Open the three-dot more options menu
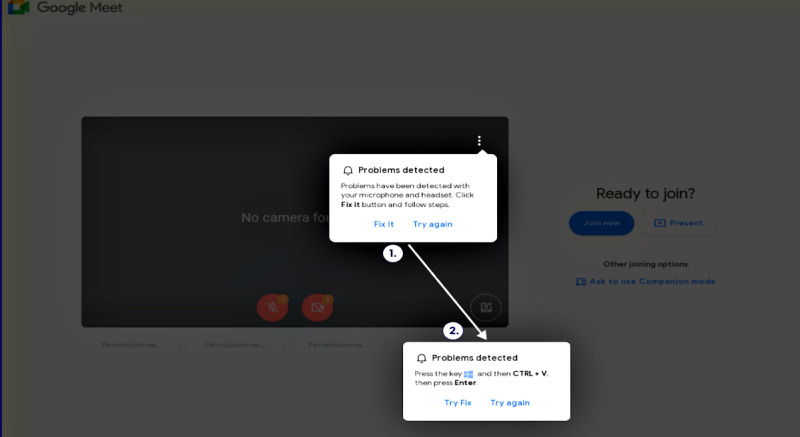 click(479, 141)
